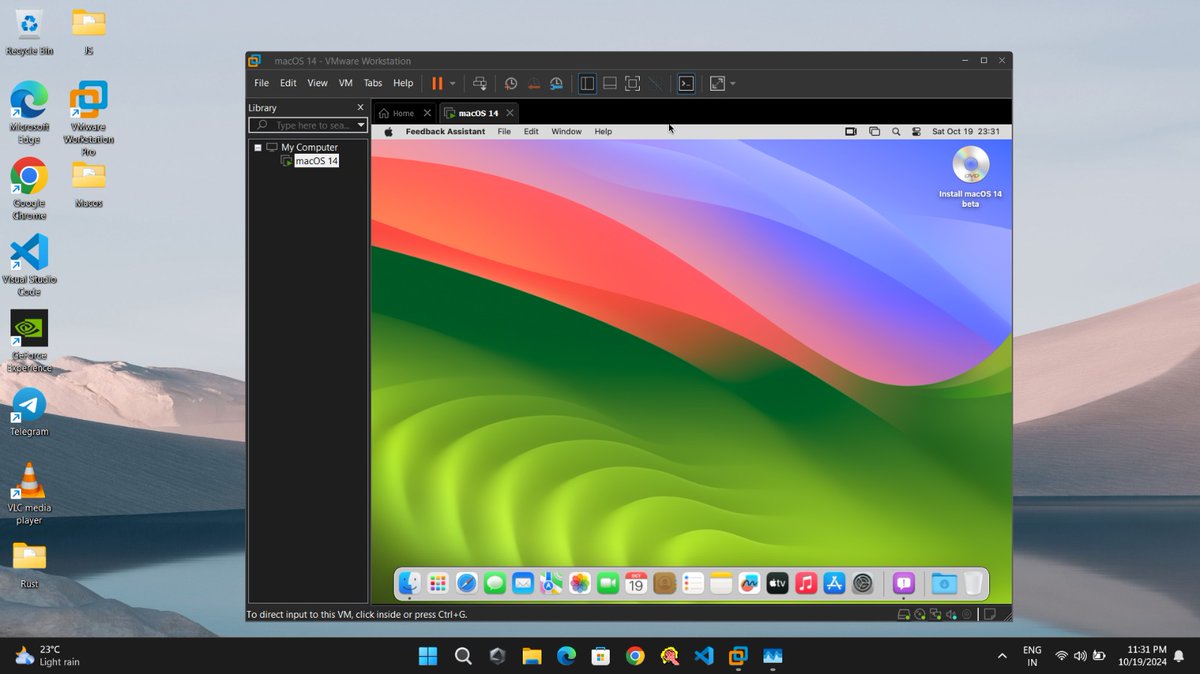The width and height of the screenshot is (1200, 674).
Task: Close the Library panel
Action: coord(360,107)
